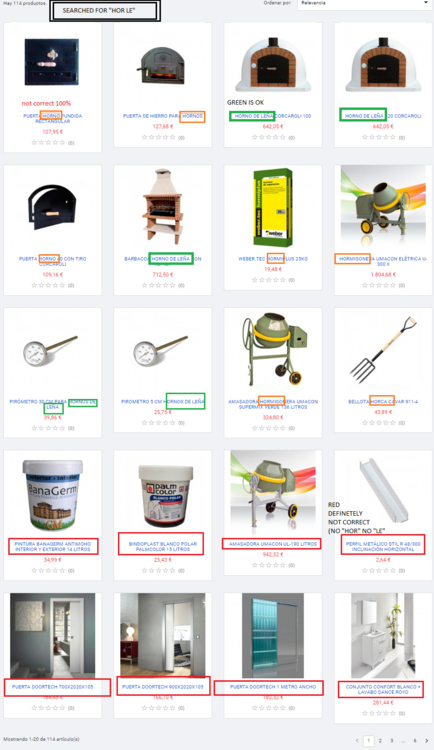The image size is (434, 750).
Task: Open the Puerta de Hierro para Hornos link
Action: 163,116
